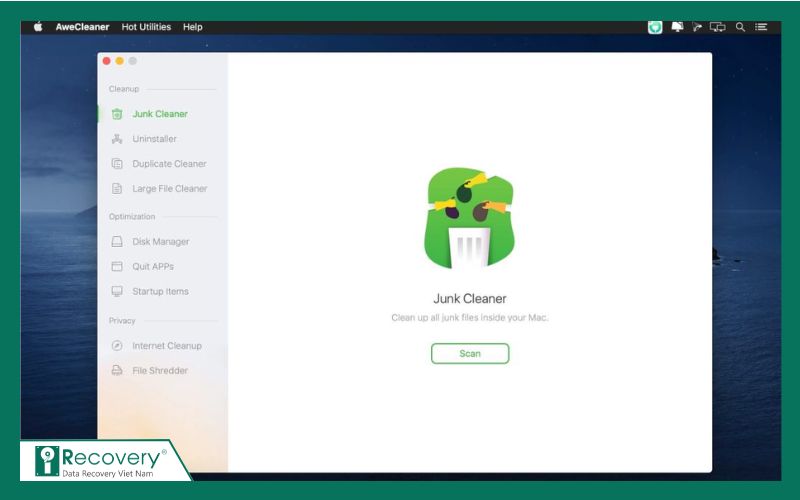Screen dimensions: 800x500
Task: Start the junk Scan button
Action: point(470,354)
